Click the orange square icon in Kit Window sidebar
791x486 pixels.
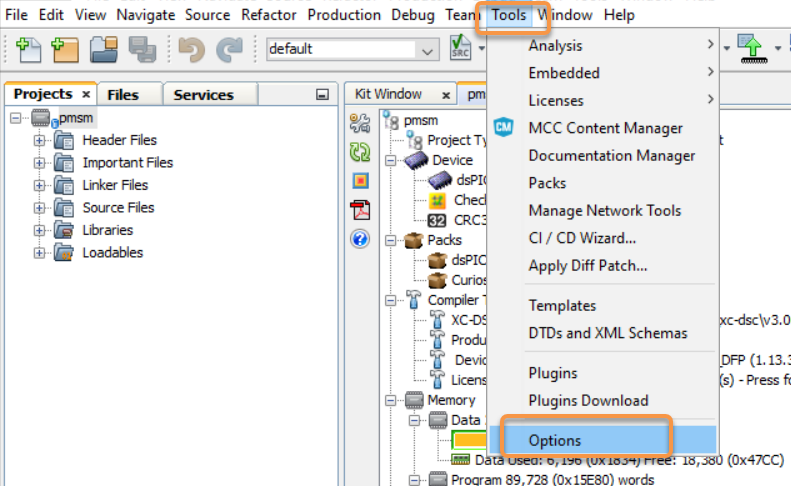click(x=360, y=180)
